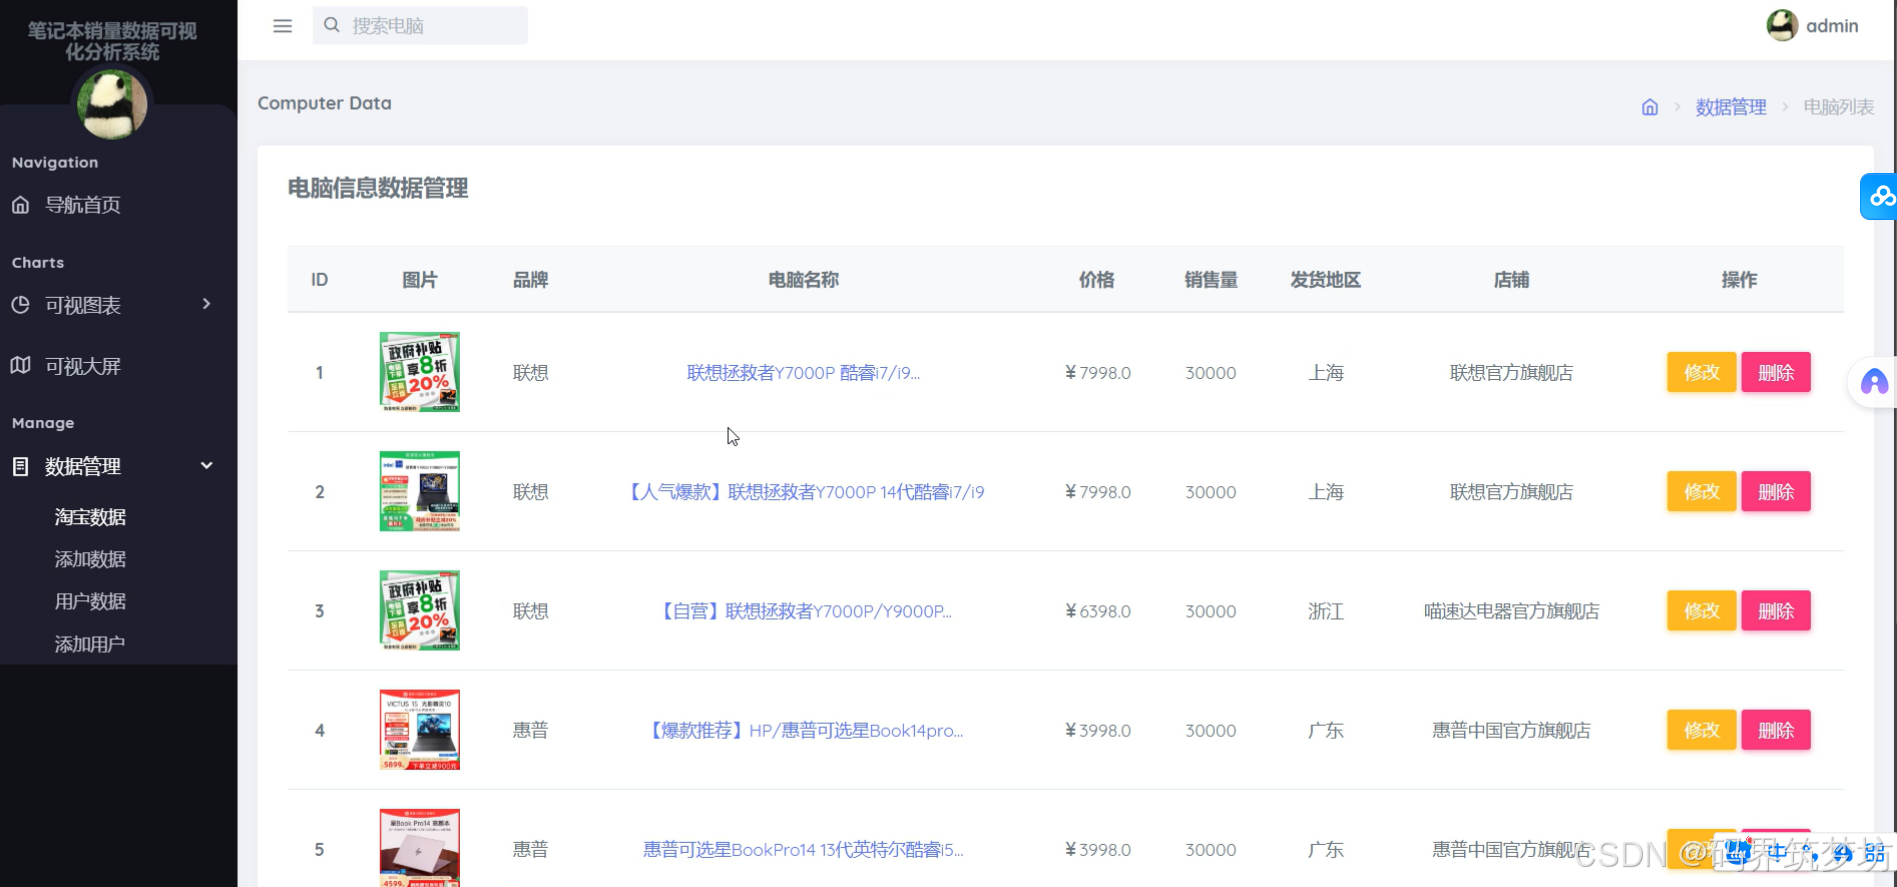Click 删除 button for row 1

pos(1776,372)
